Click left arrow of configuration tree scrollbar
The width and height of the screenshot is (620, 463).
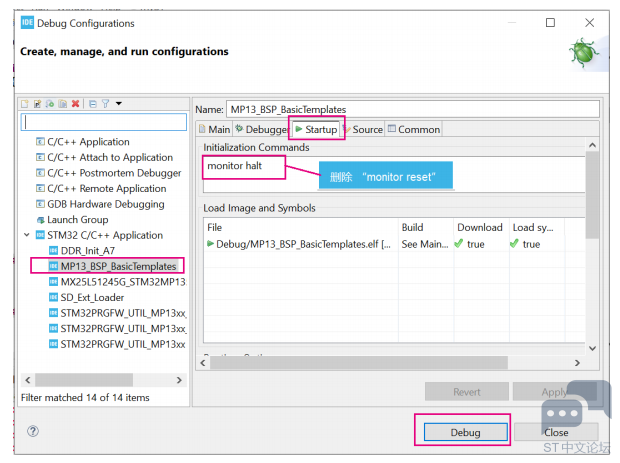click(x=28, y=380)
